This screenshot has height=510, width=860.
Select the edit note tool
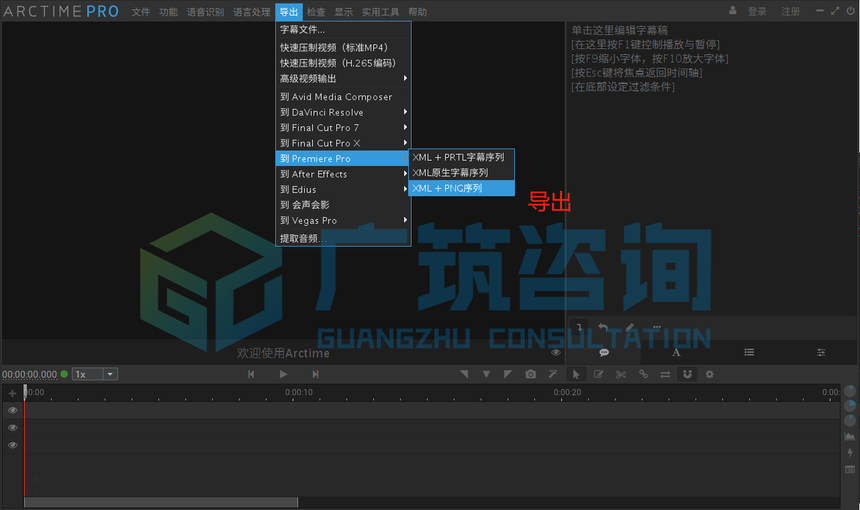pos(598,375)
